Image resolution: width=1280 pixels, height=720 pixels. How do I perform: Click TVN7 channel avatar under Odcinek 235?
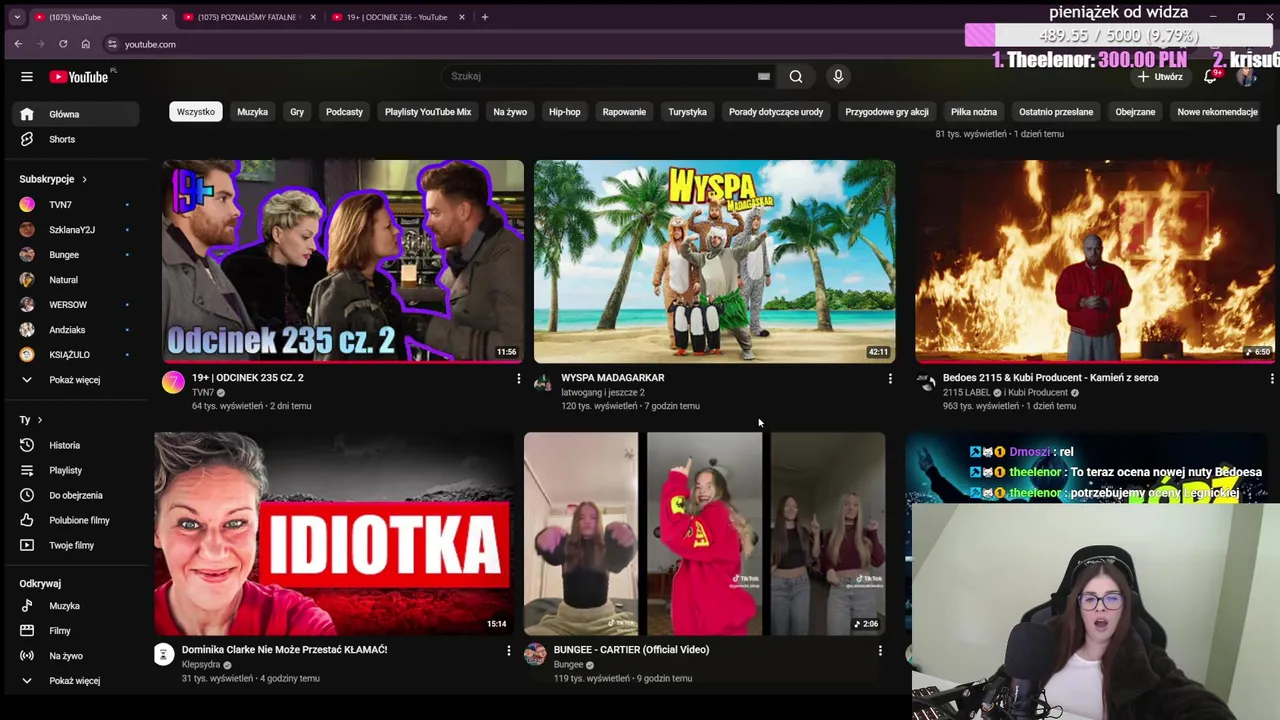(173, 382)
